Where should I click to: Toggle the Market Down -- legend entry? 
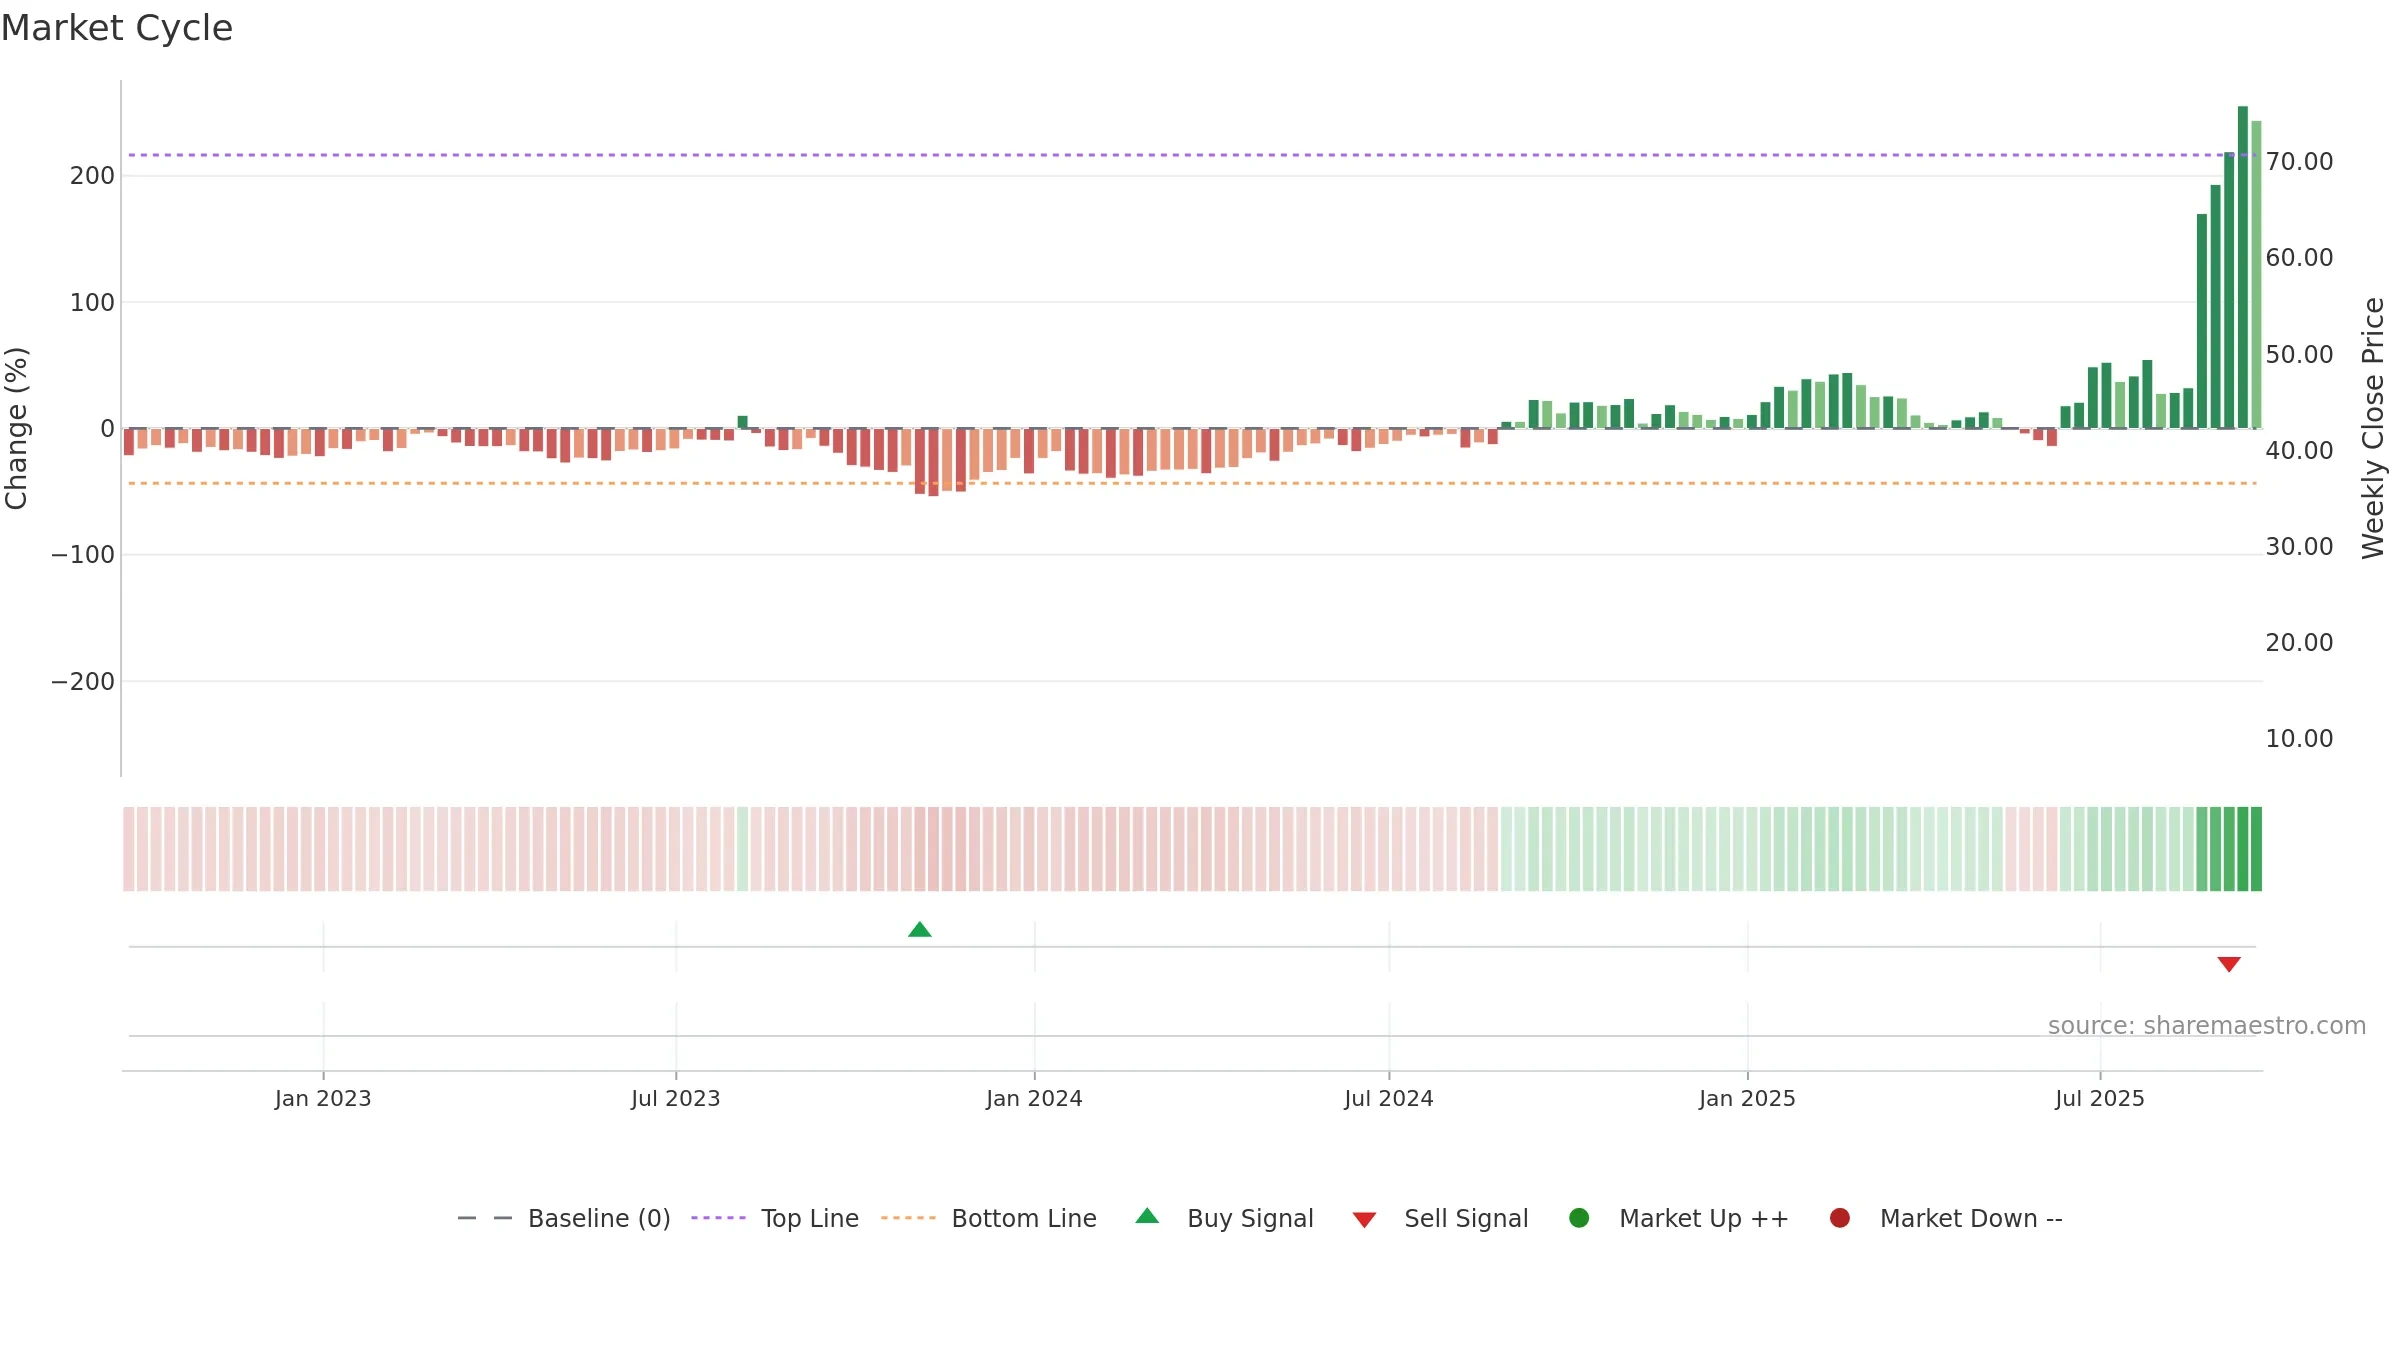1946,1218
